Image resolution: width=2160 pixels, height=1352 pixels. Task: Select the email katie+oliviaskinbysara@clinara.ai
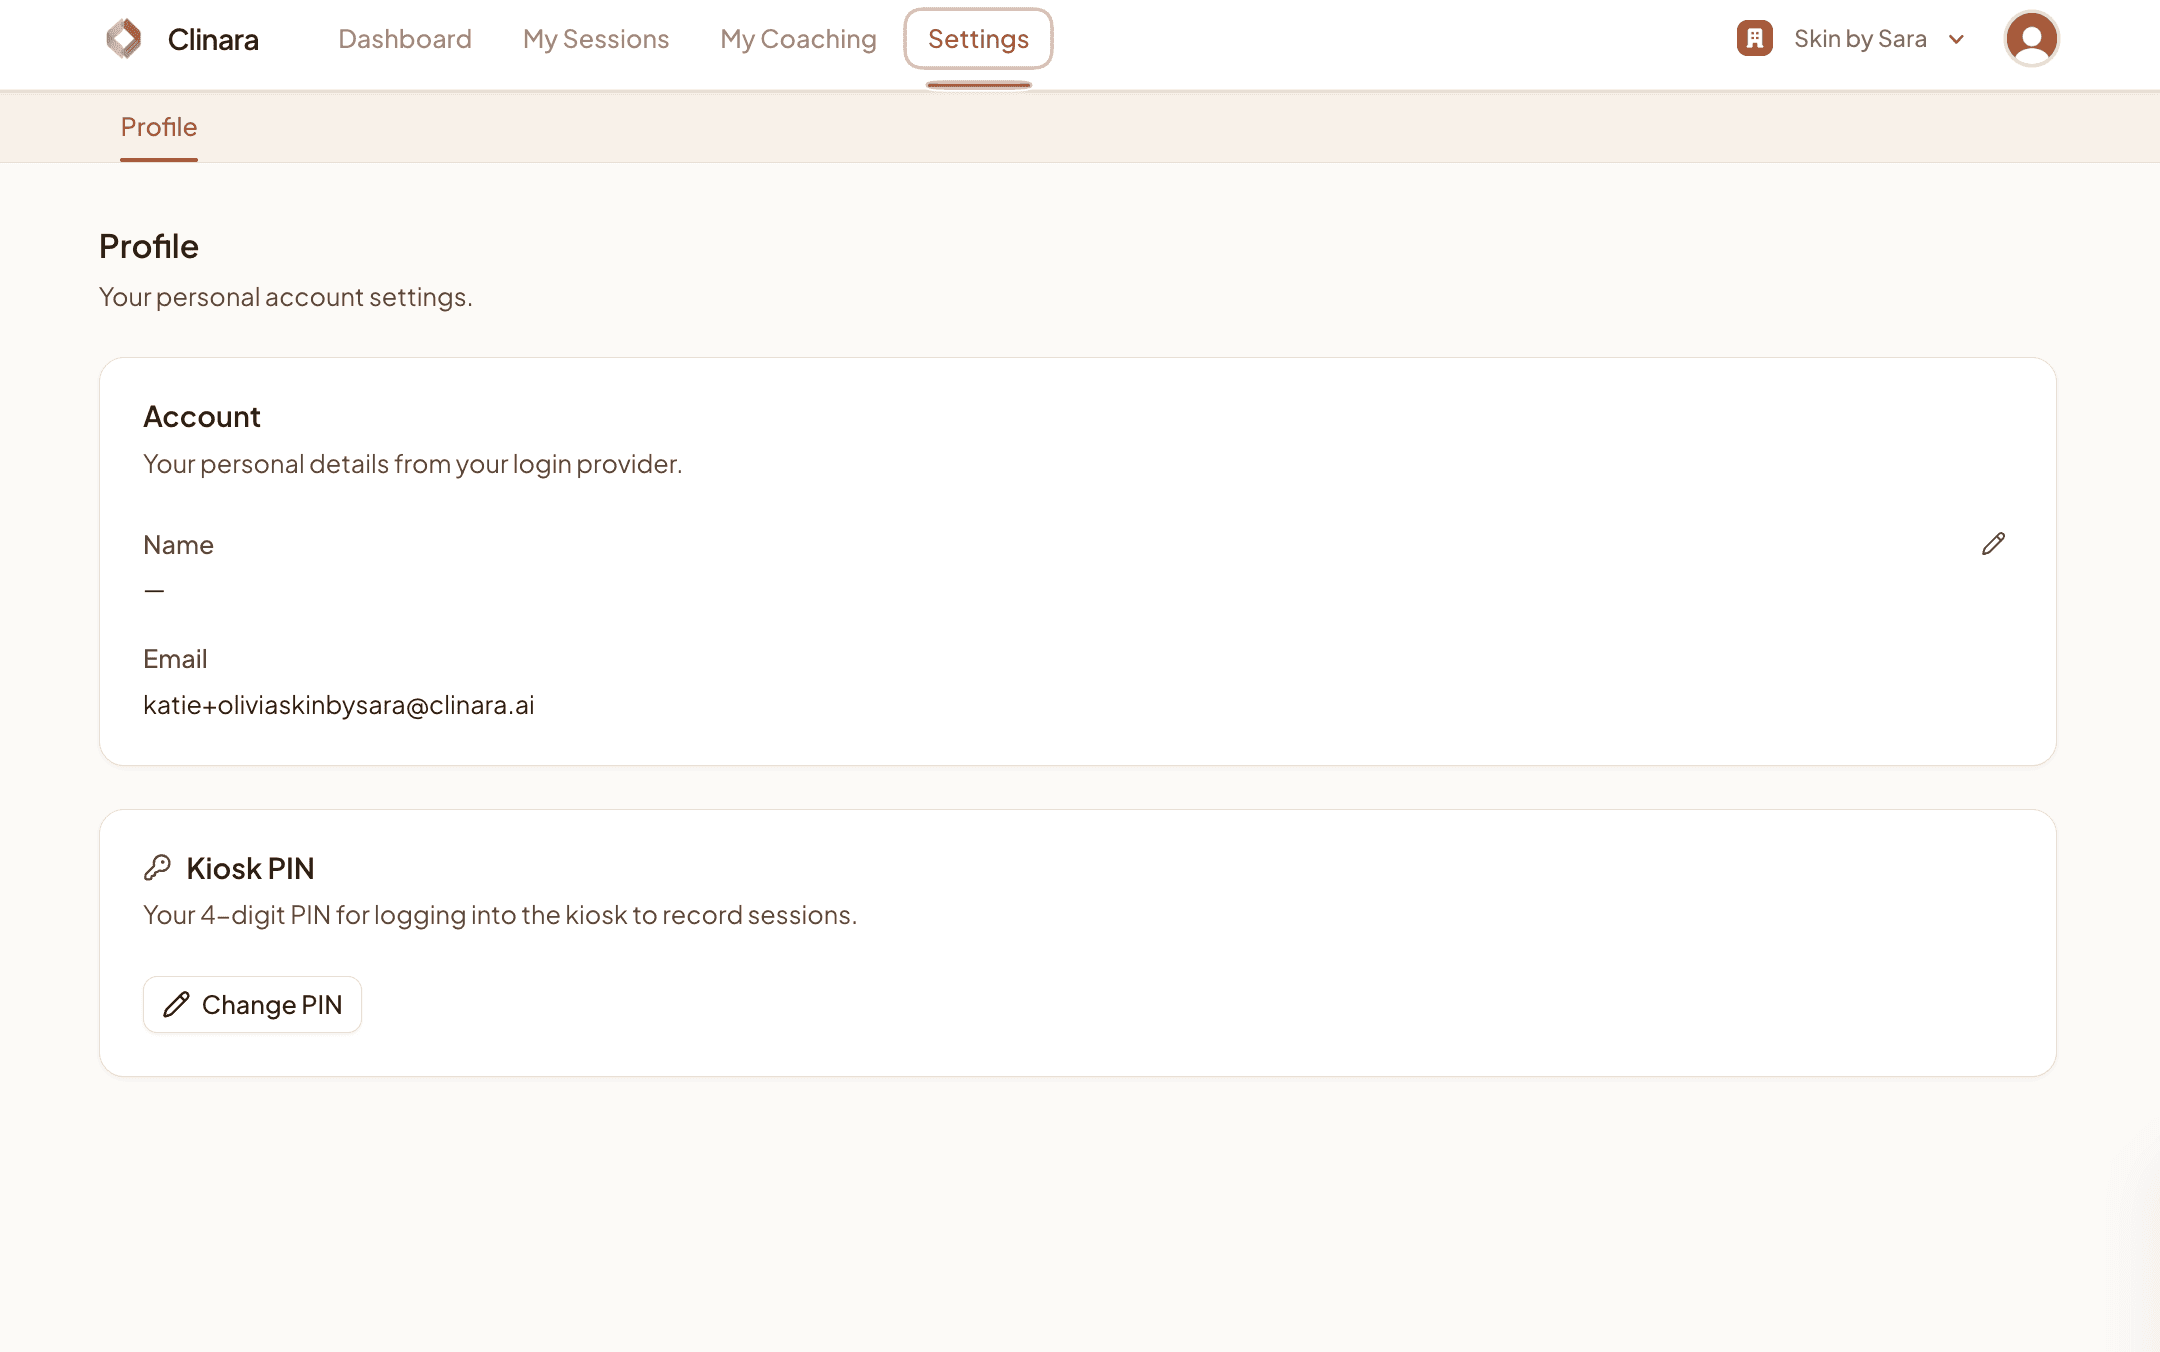click(x=339, y=705)
